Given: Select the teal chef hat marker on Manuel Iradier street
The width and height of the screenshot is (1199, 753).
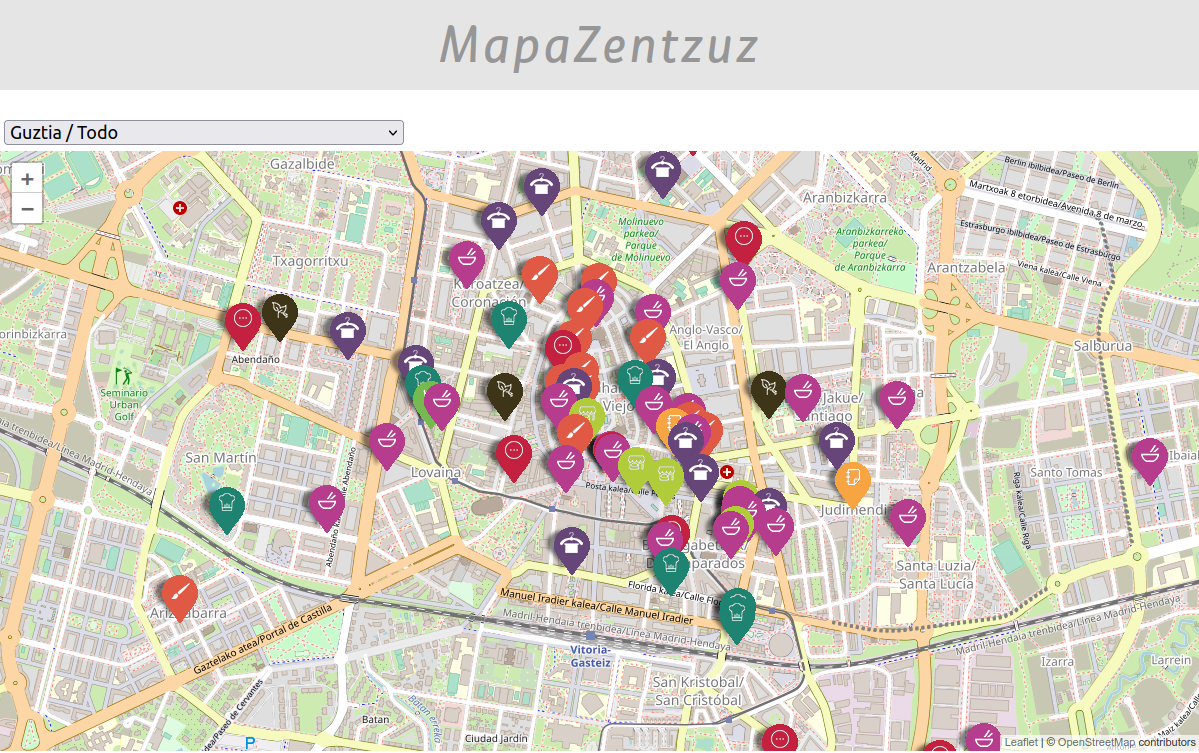Looking at the screenshot, I should (737, 610).
